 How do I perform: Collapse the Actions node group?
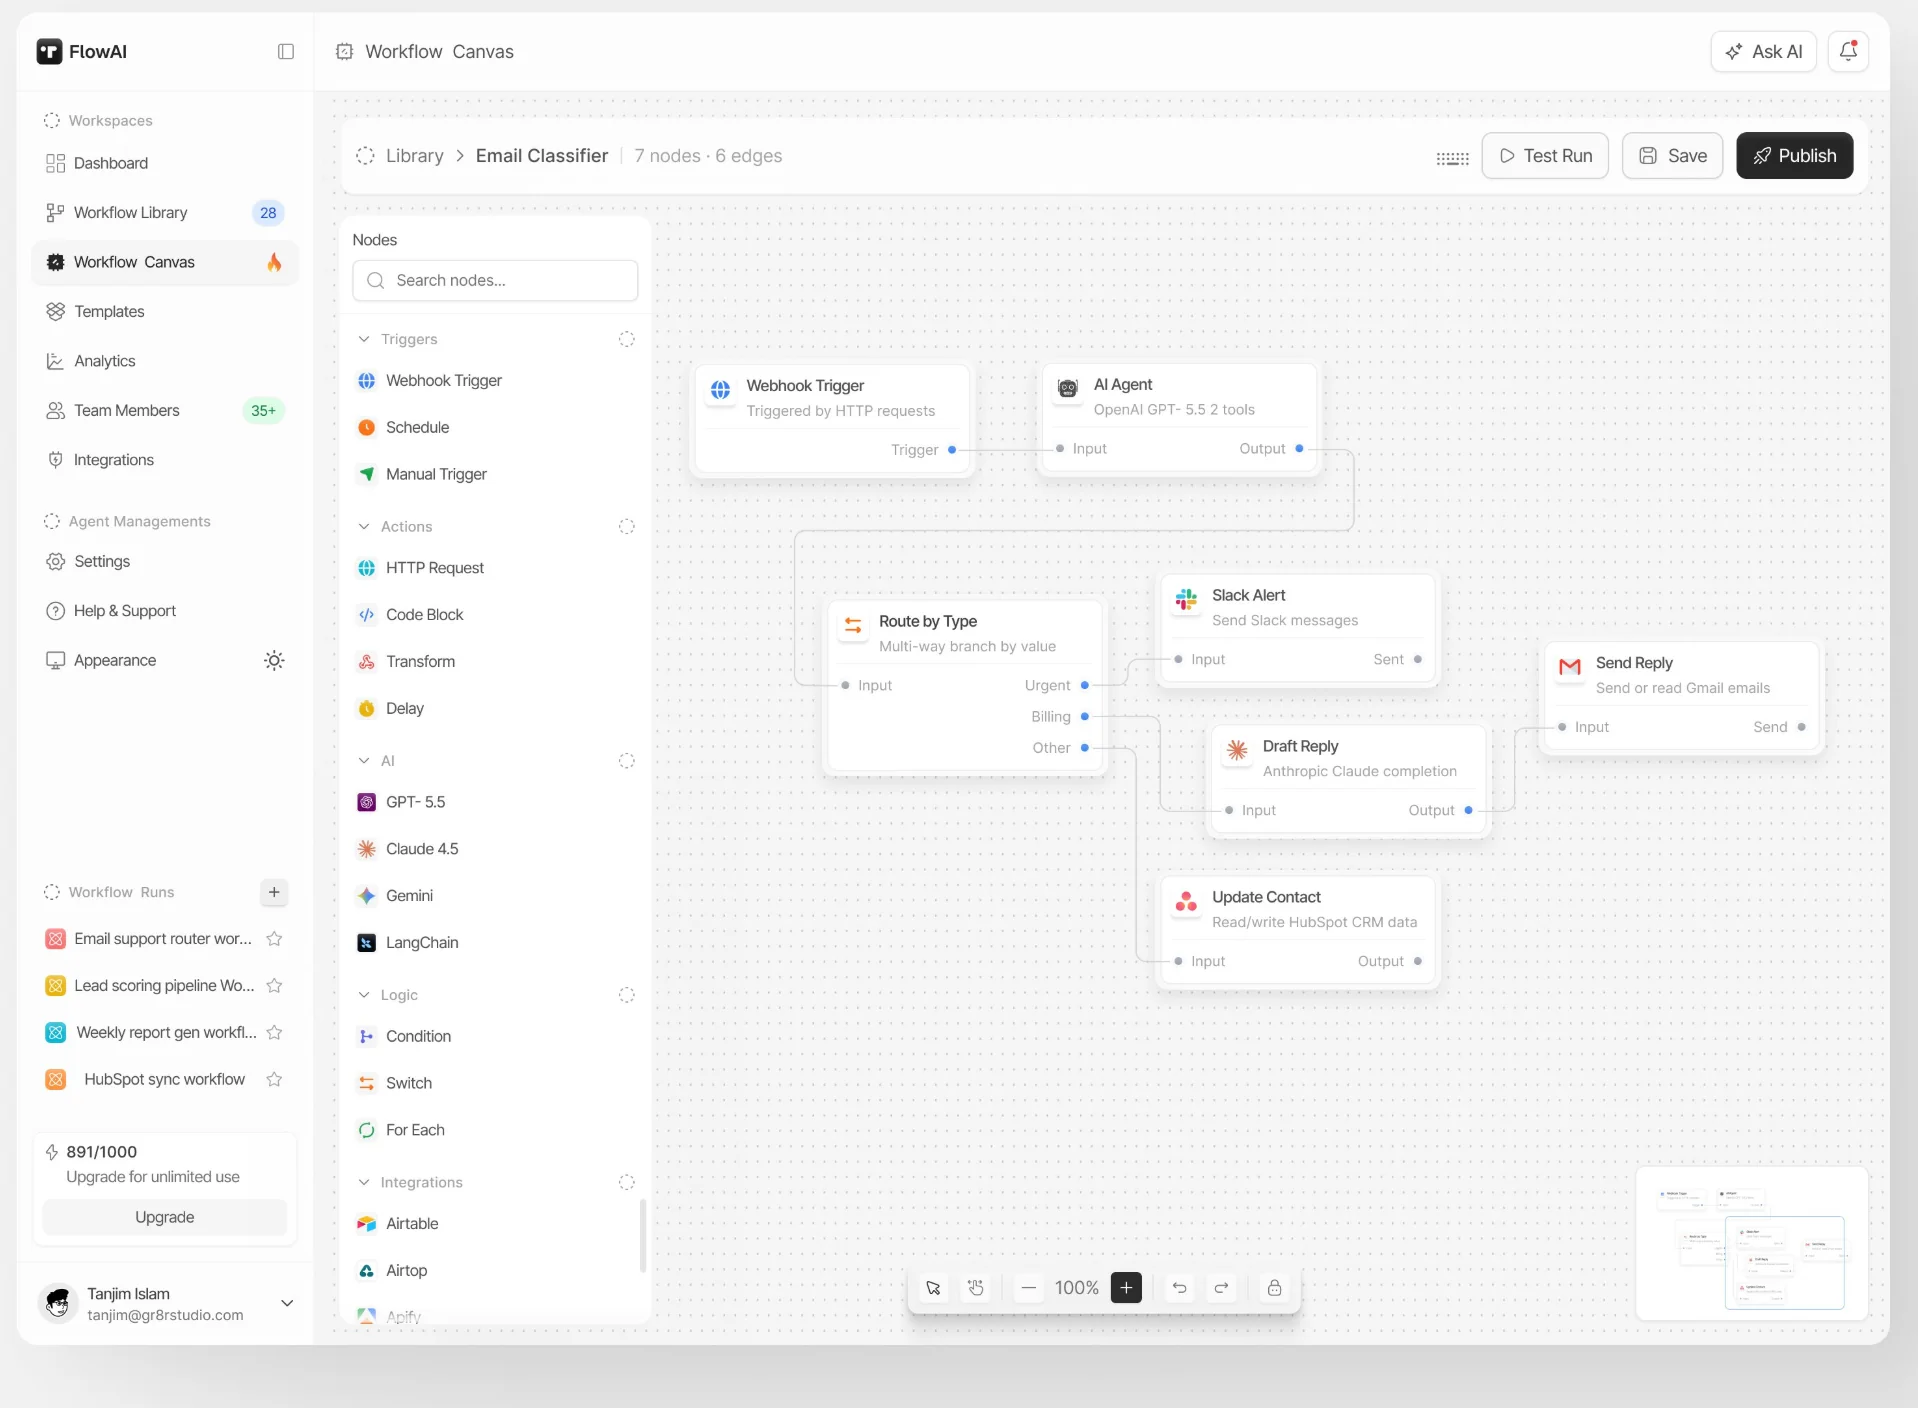(x=364, y=527)
